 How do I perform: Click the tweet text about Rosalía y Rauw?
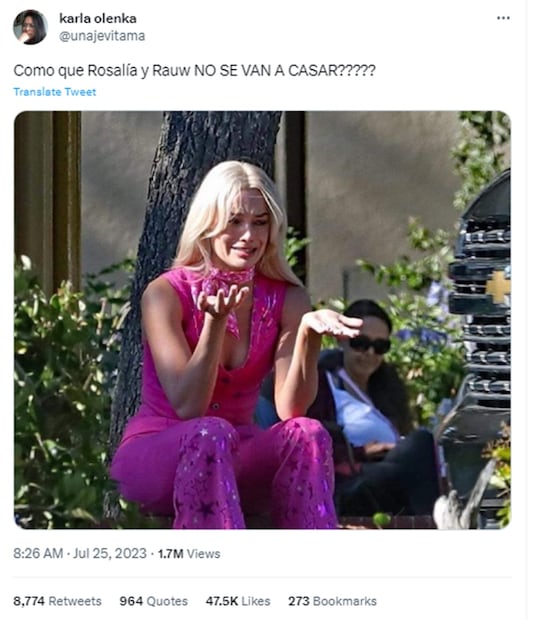pos(194,71)
